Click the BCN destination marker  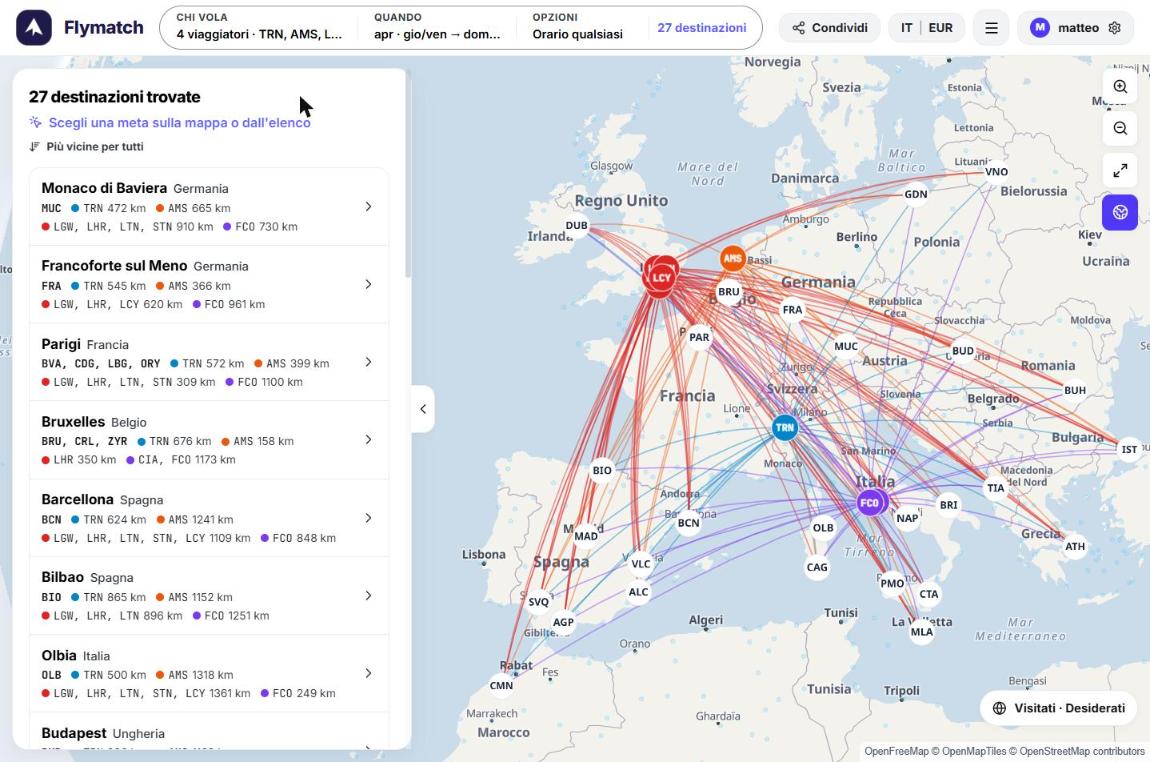(688, 523)
